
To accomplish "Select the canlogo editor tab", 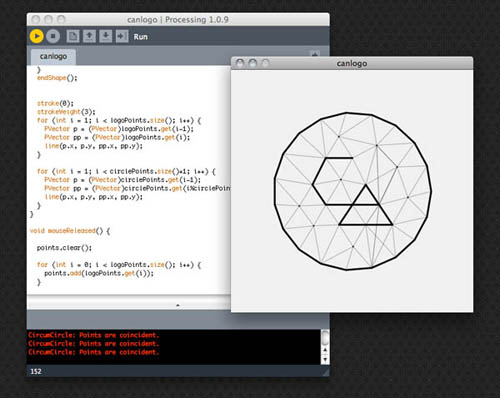I will [53, 57].
